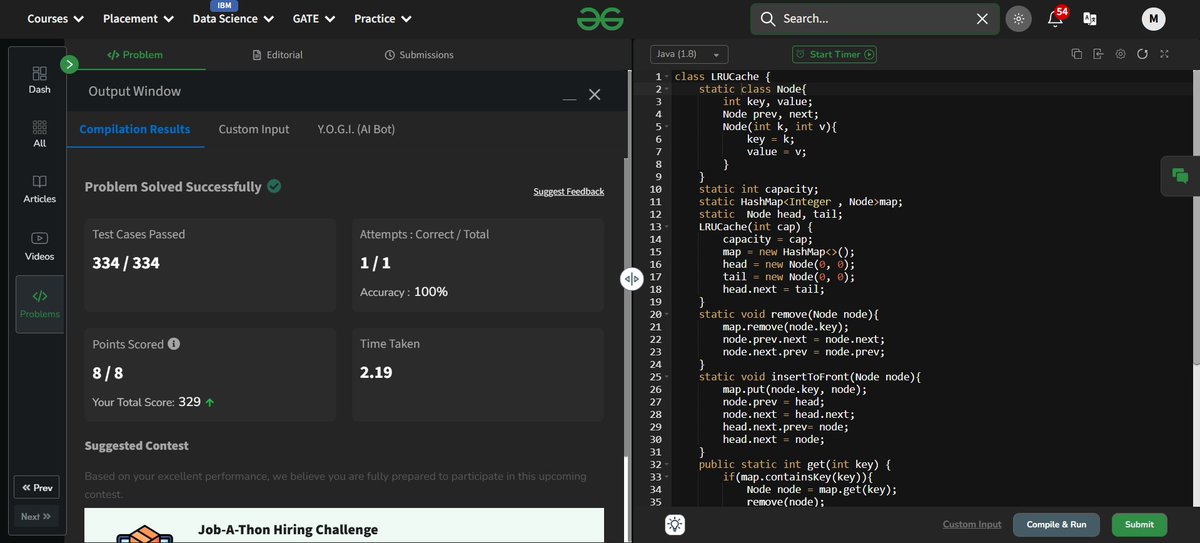Click Time Taken 2.19 value

point(376,373)
